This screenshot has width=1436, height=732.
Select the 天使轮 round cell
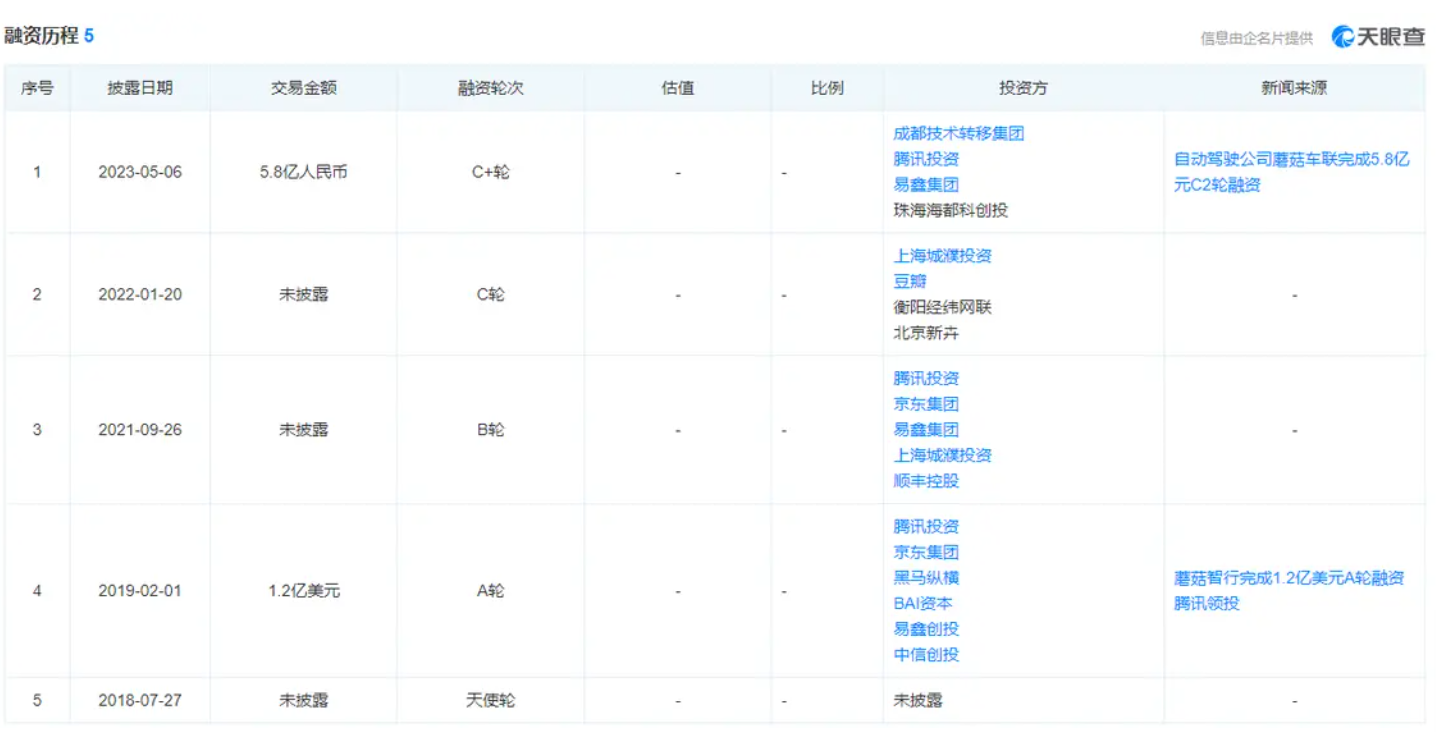click(491, 701)
